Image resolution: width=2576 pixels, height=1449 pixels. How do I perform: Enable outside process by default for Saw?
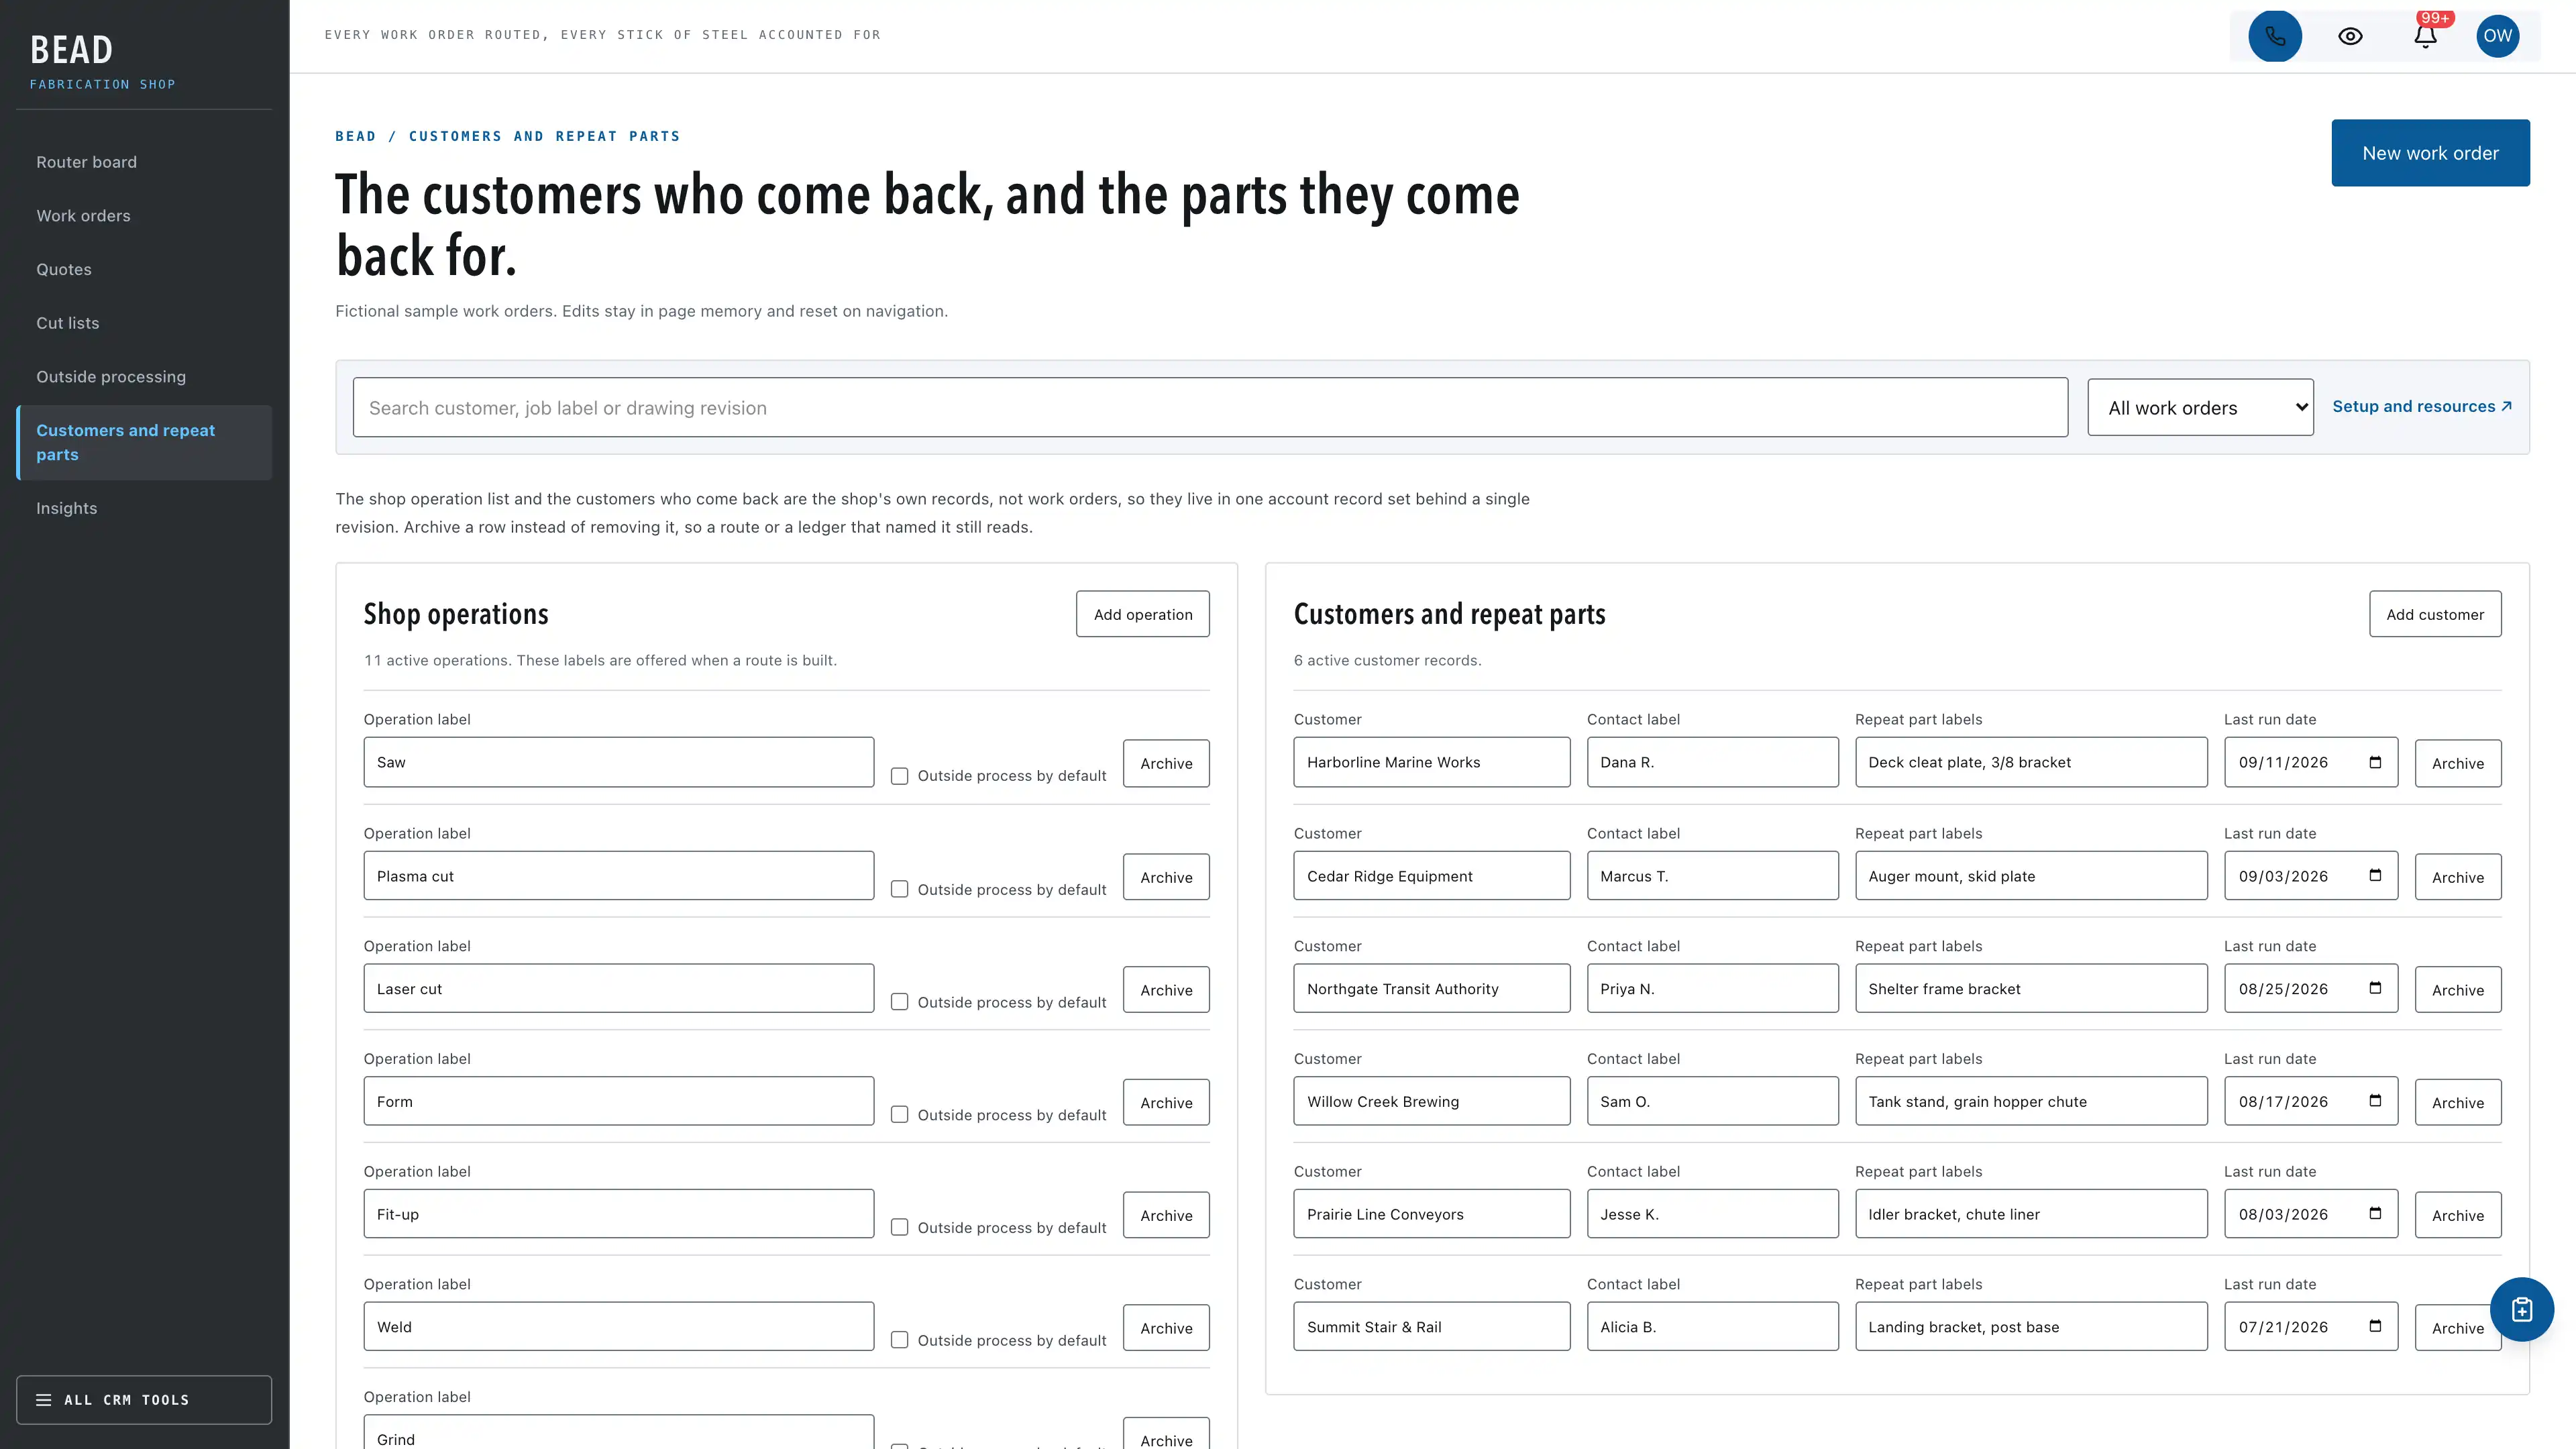899,776
